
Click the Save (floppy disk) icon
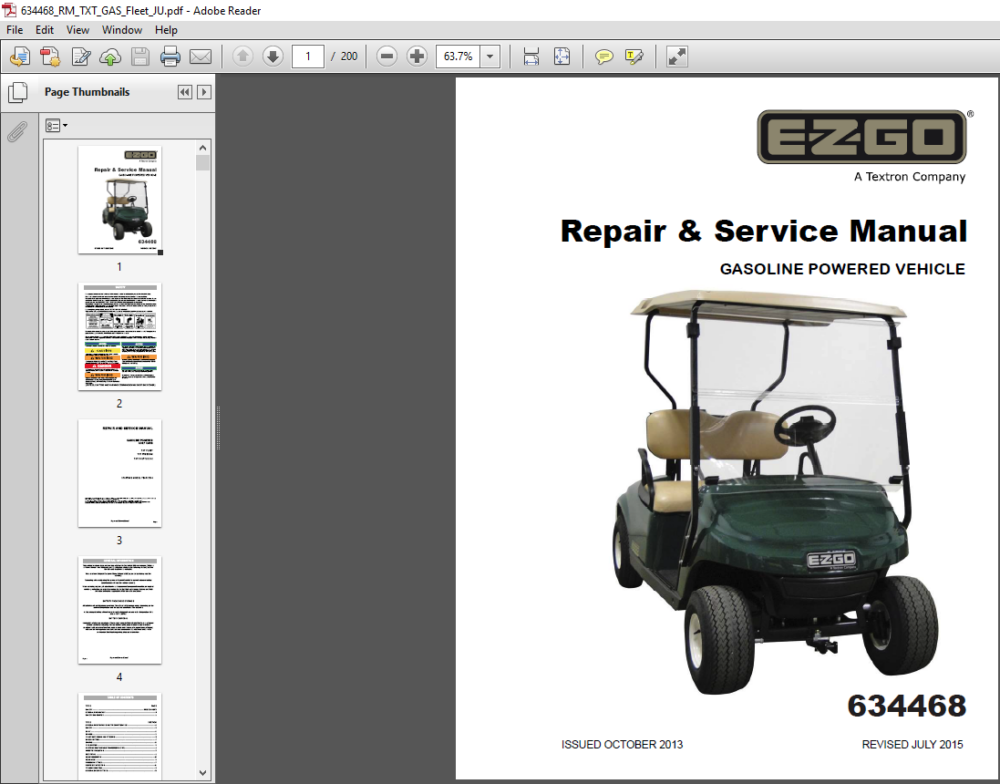[140, 57]
